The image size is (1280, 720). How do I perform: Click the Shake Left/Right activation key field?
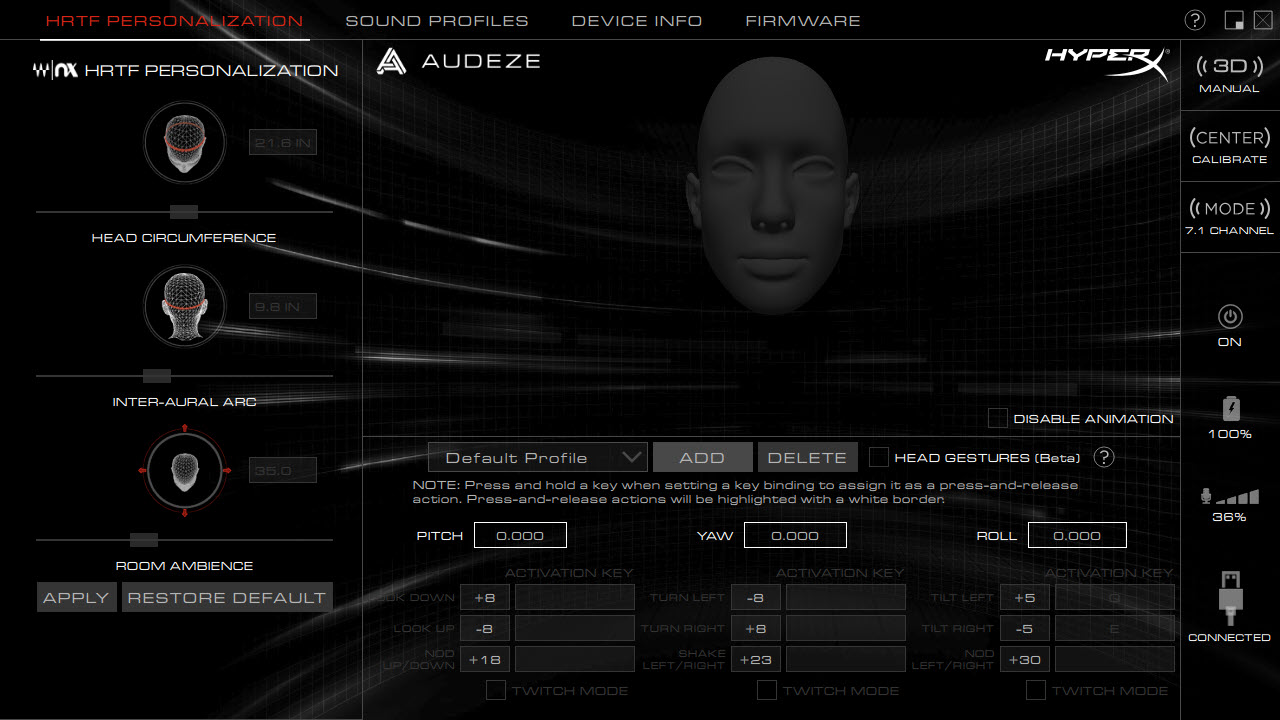point(846,659)
